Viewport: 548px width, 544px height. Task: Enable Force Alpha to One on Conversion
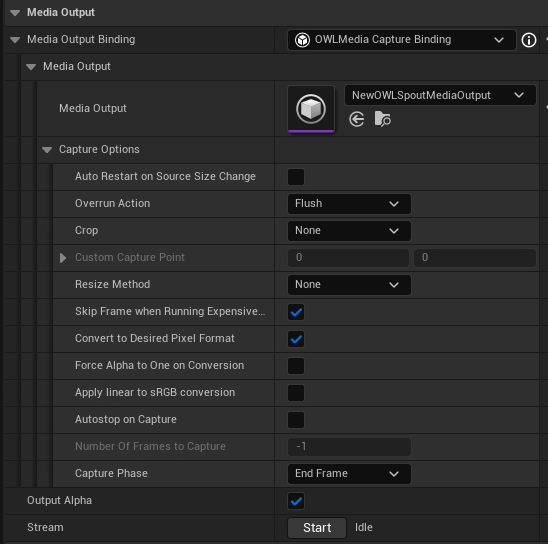pos(296,366)
